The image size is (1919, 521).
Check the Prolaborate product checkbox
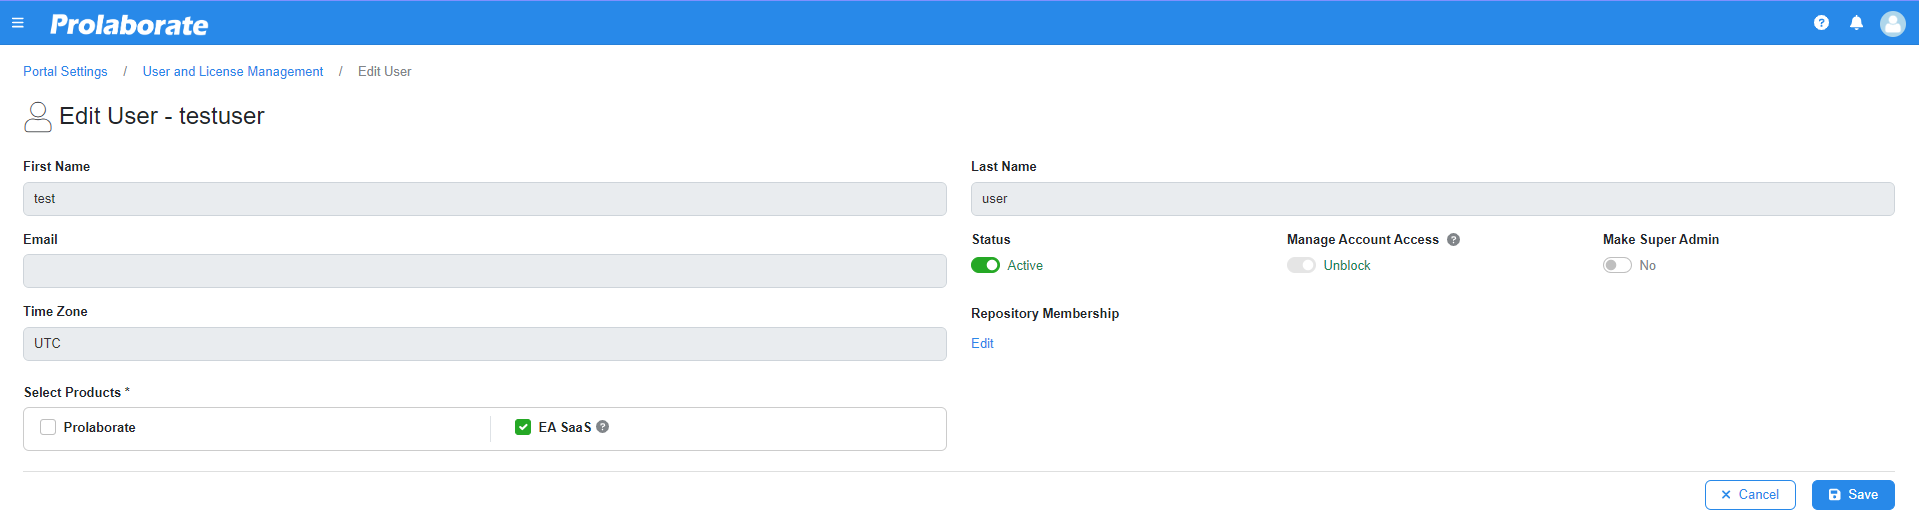tap(48, 427)
